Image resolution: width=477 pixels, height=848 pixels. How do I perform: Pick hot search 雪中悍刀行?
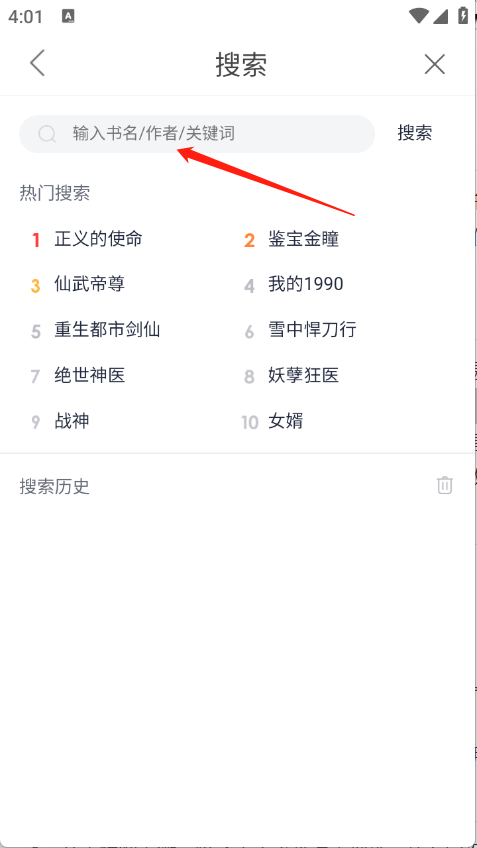(312, 330)
